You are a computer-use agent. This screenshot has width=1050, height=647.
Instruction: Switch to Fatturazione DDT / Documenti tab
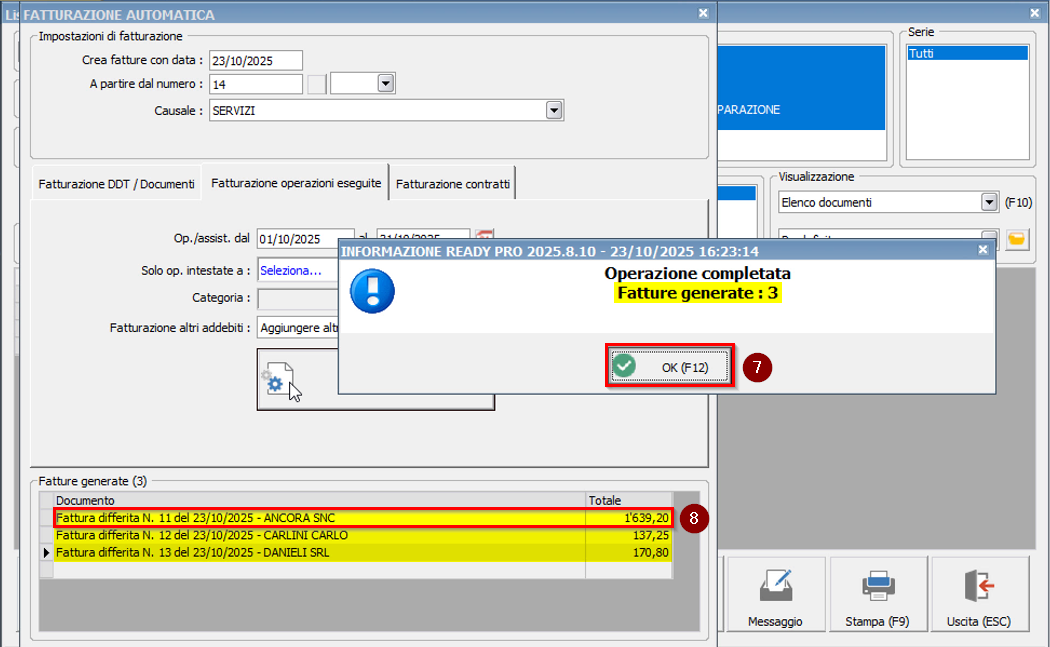point(116,185)
